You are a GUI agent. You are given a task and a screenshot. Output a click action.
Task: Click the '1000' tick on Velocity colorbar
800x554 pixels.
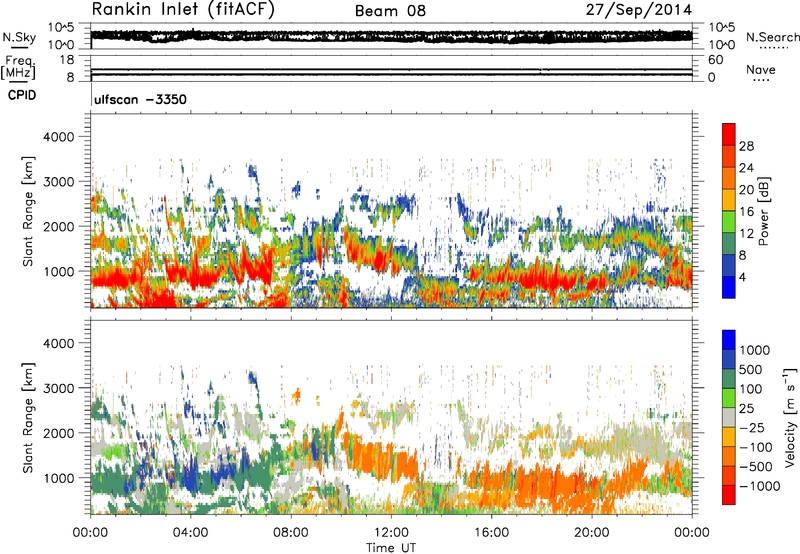point(754,350)
